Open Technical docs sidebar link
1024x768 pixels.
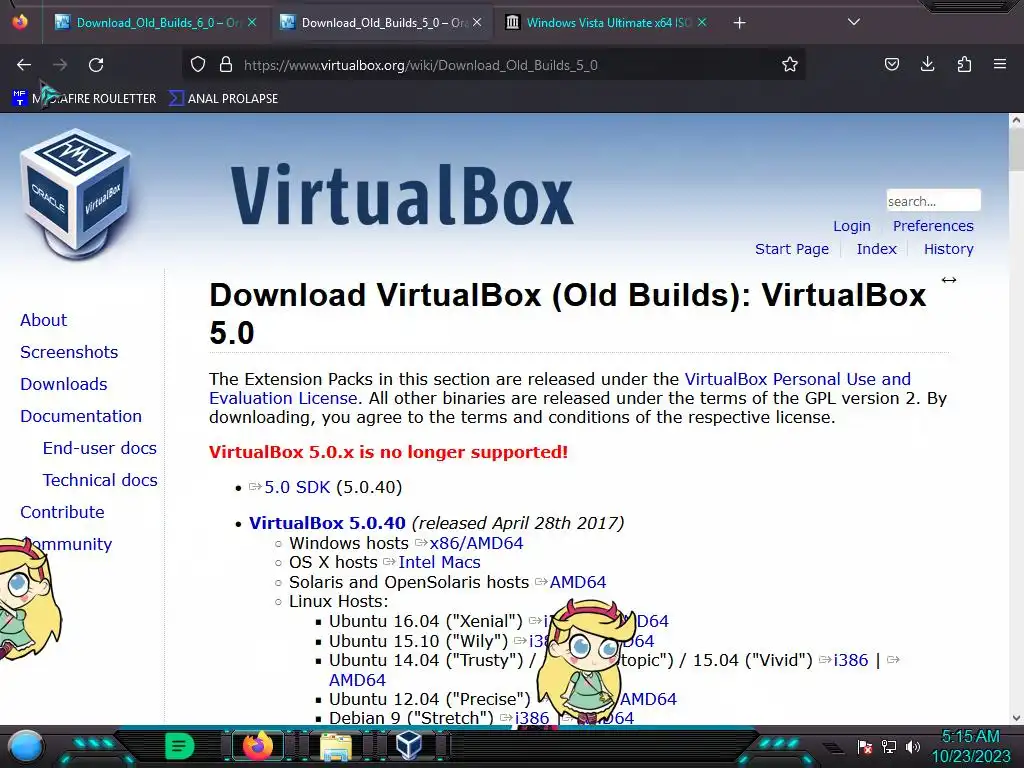point(100,481)
